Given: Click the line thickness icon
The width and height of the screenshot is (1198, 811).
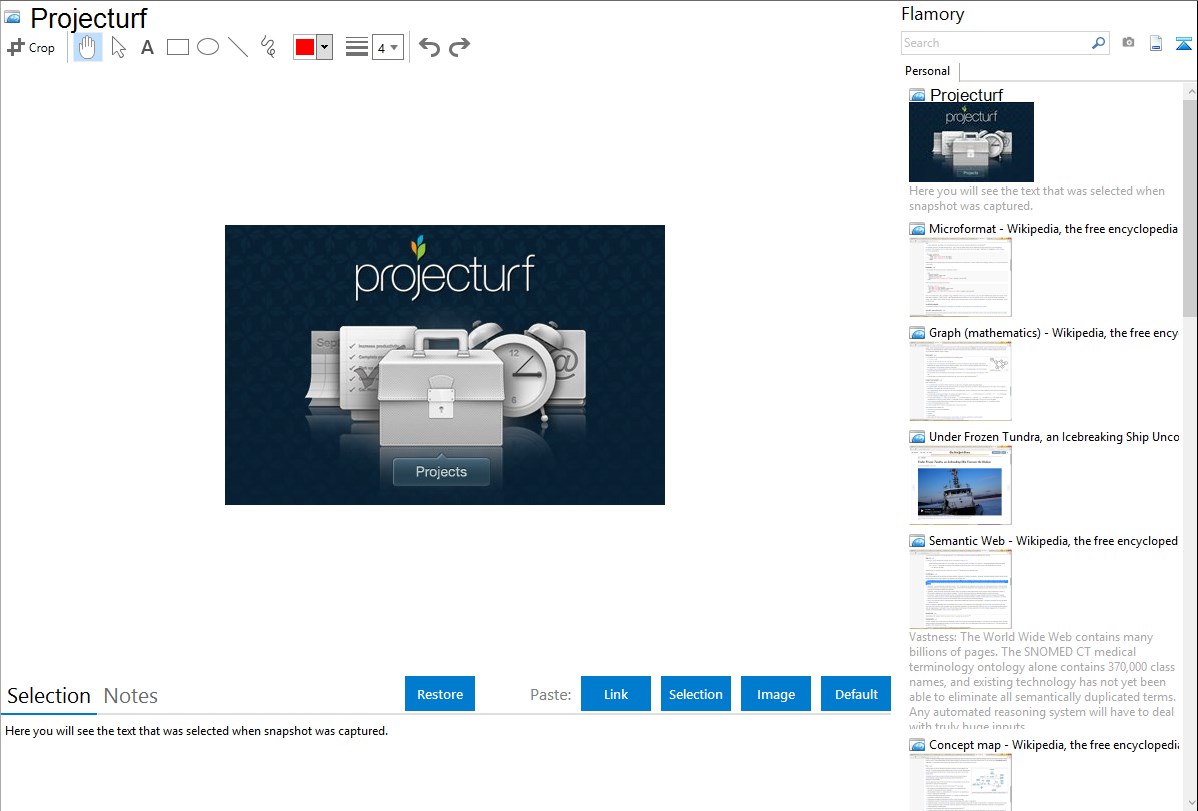Looking at the screenshot, I should coord(357,47).
